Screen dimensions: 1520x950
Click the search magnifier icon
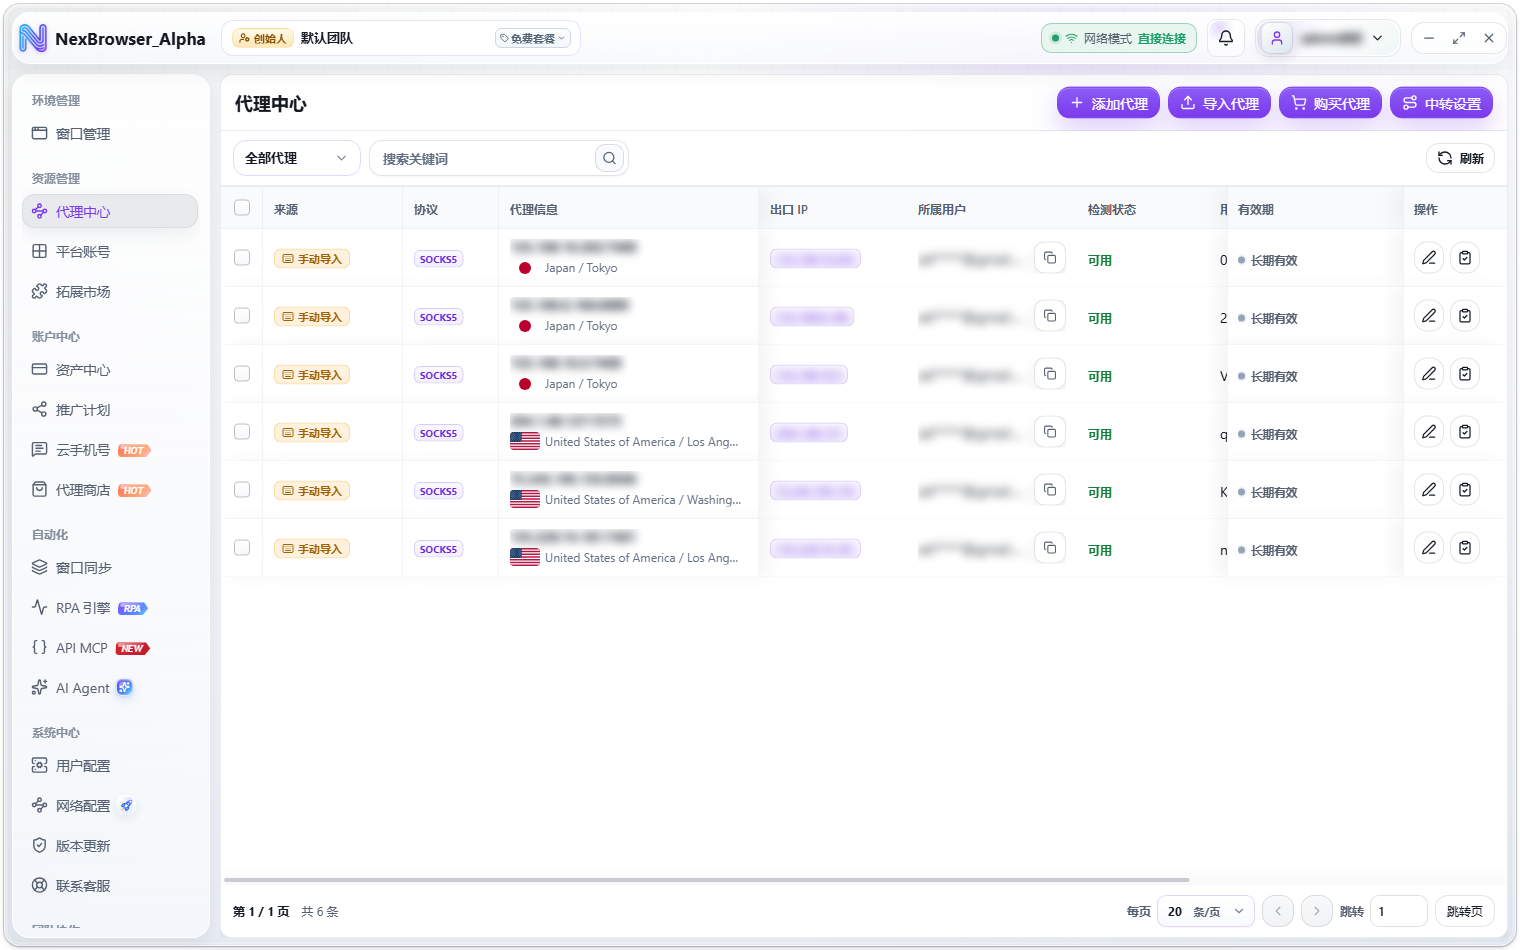pyautogui.click(x=609, y=158)
